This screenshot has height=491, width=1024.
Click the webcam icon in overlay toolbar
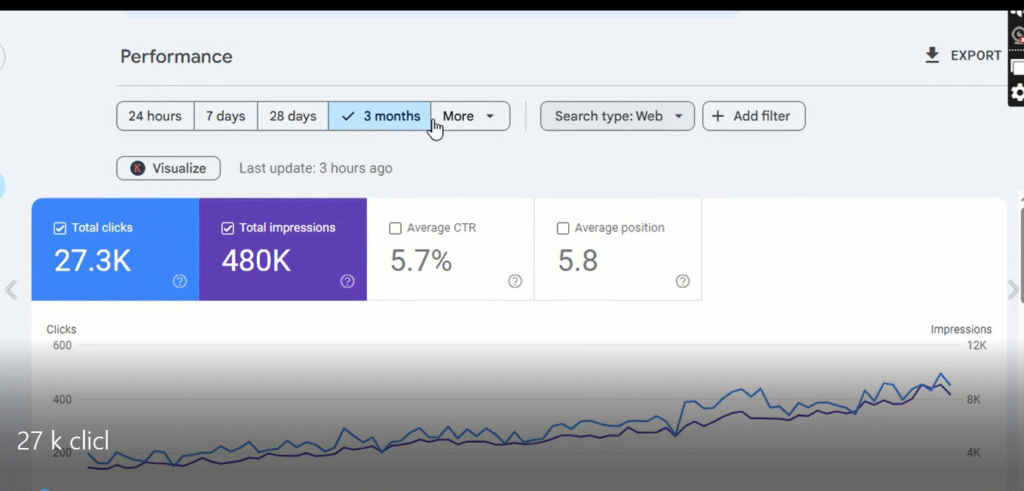click(1017, 35)
